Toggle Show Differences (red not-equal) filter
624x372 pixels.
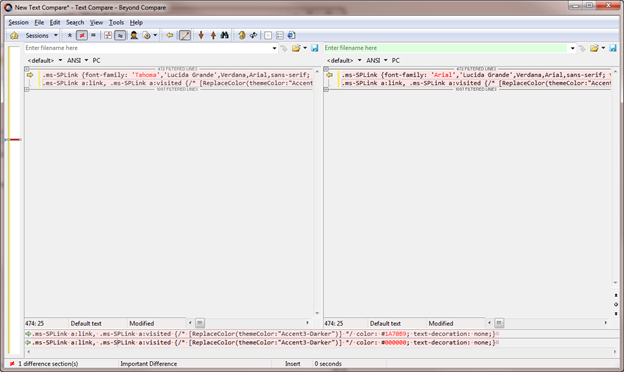[82, 35]
